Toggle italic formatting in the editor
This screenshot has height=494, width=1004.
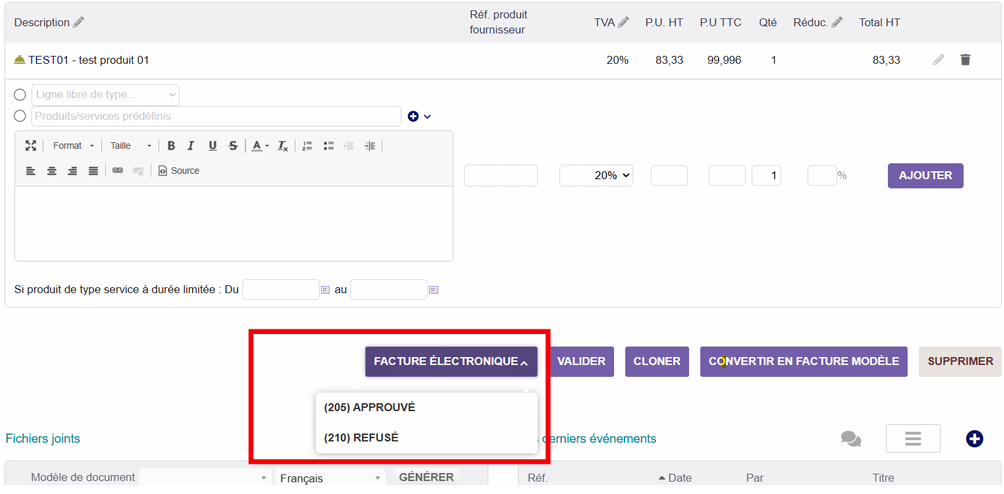[x=191, y=146]
